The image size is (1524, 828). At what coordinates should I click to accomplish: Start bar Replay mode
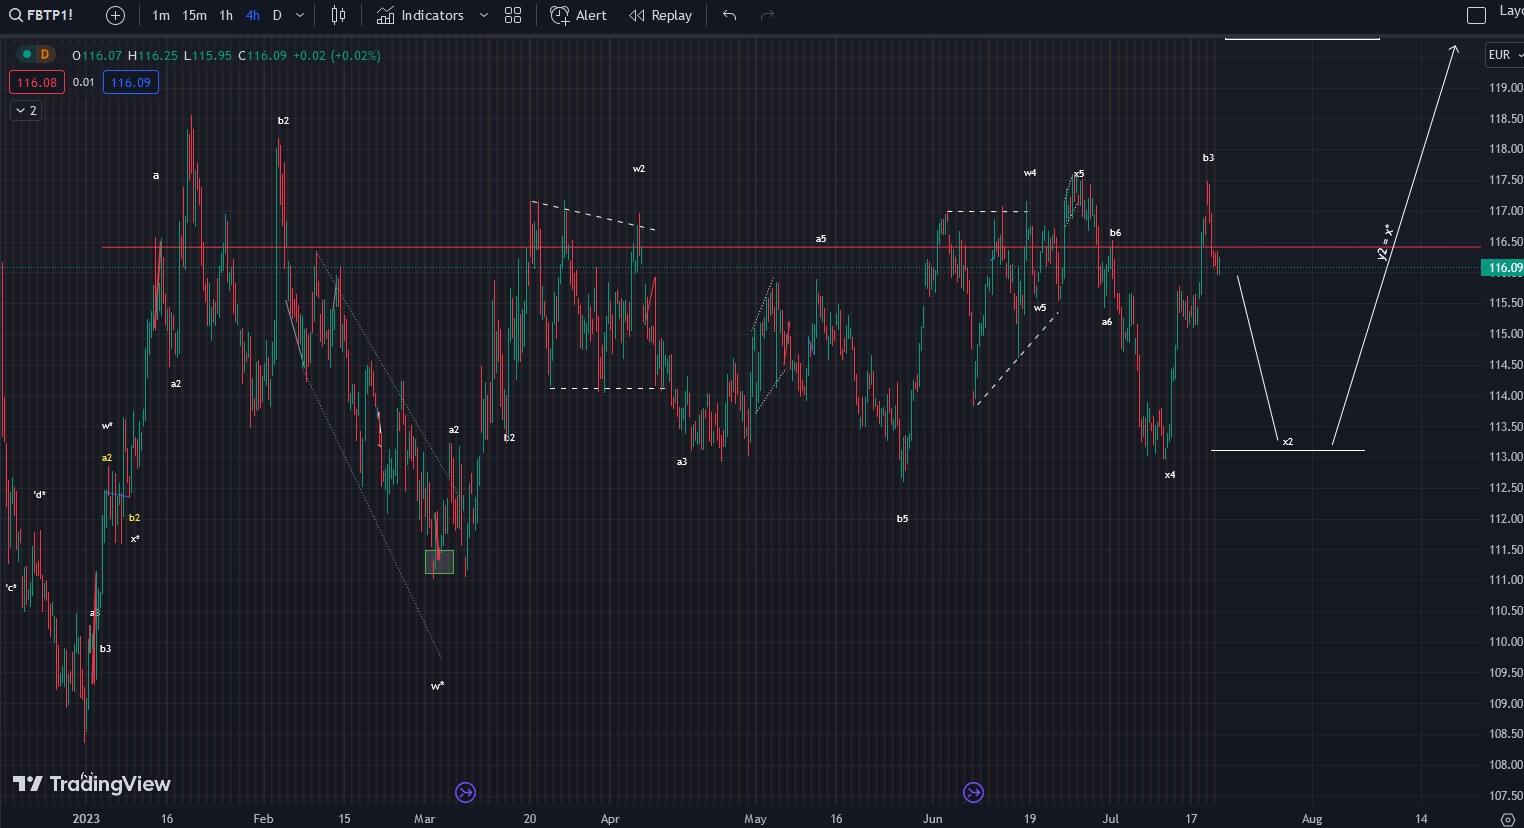click(660, 15)
